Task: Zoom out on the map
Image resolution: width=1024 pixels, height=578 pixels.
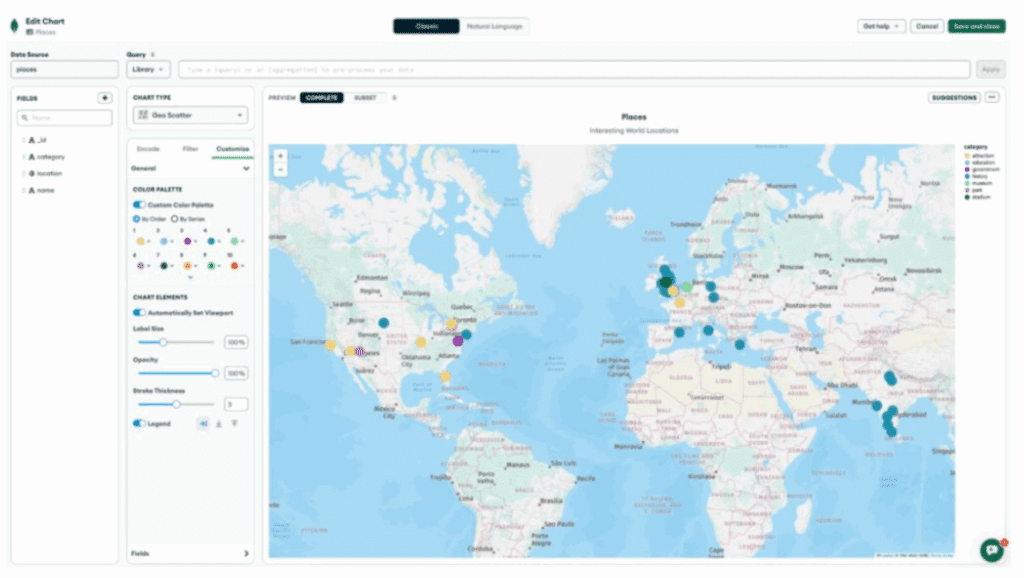Action: (281, 170)
